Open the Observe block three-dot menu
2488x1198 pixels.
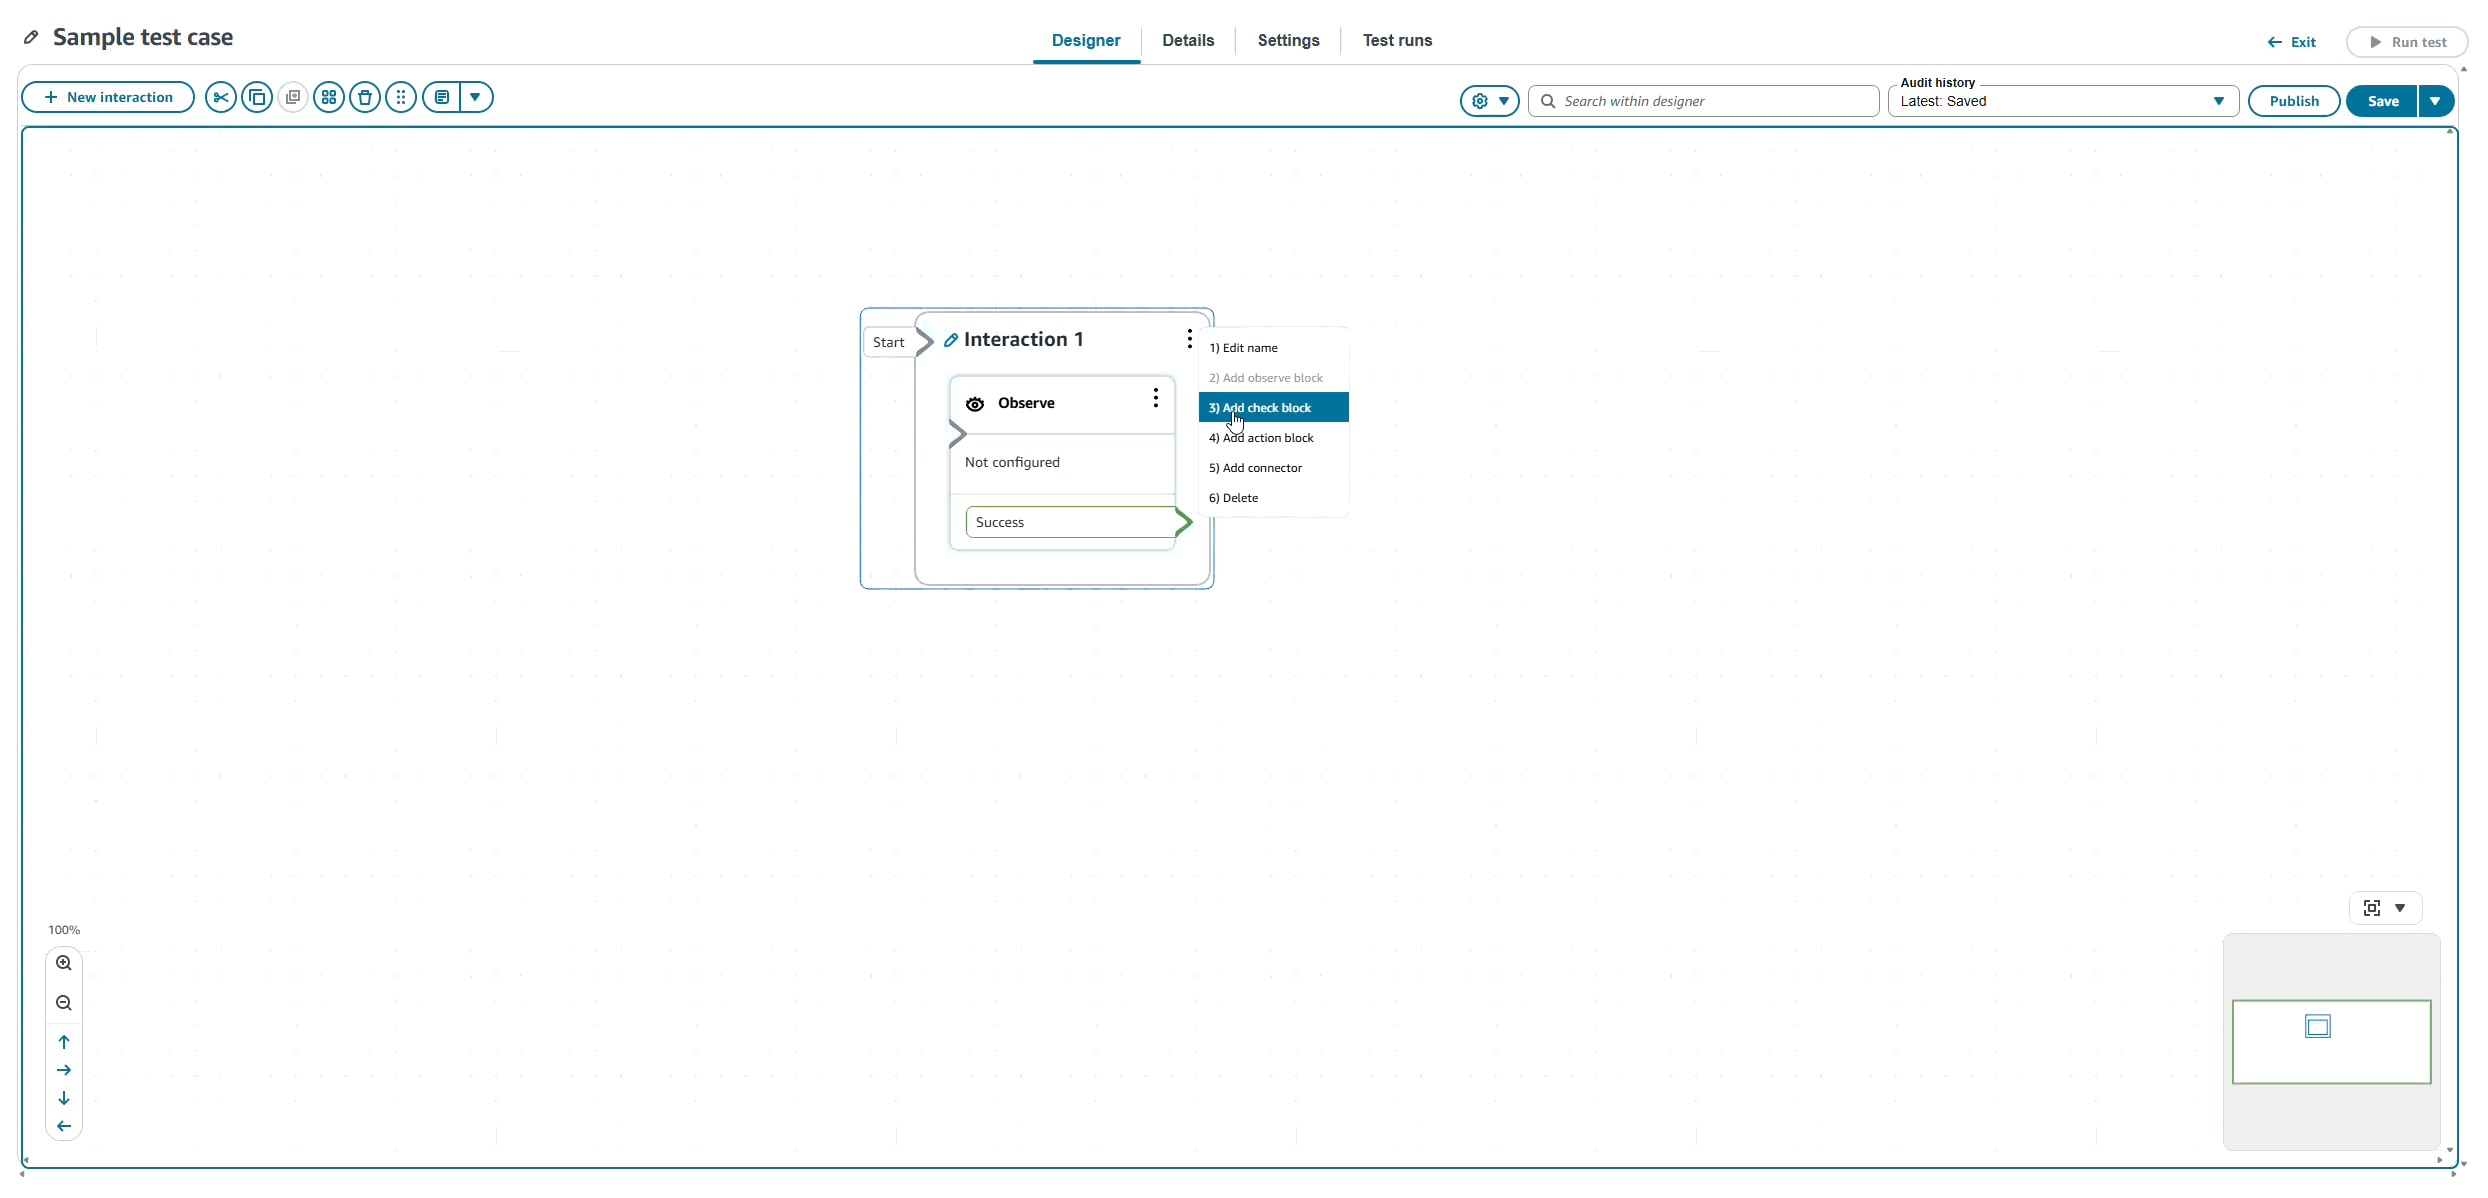point(1155,398)
